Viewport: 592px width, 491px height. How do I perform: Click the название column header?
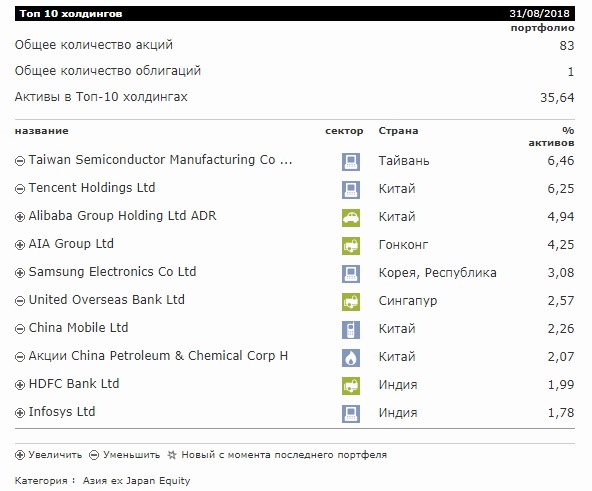(x=42, y=131)
